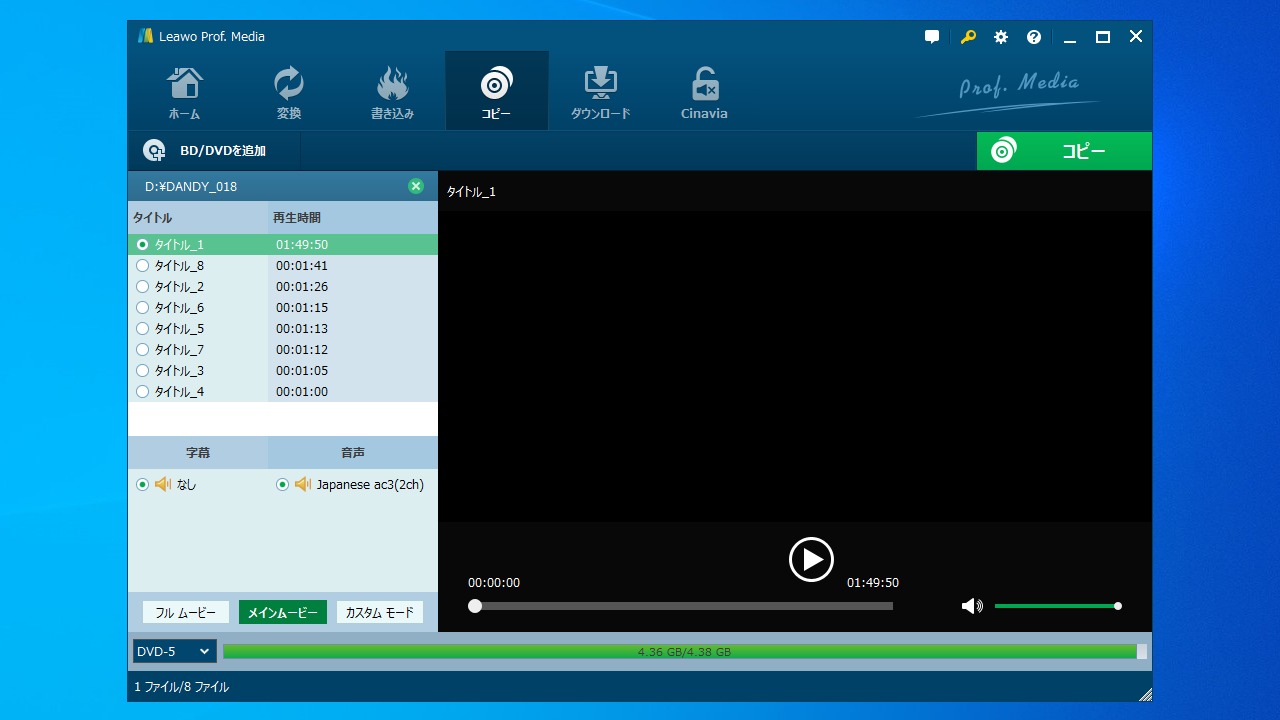Viewport: 1280px width, 720px height.
Task: Select radio button for タイトル_4
Action: [142, 391]
